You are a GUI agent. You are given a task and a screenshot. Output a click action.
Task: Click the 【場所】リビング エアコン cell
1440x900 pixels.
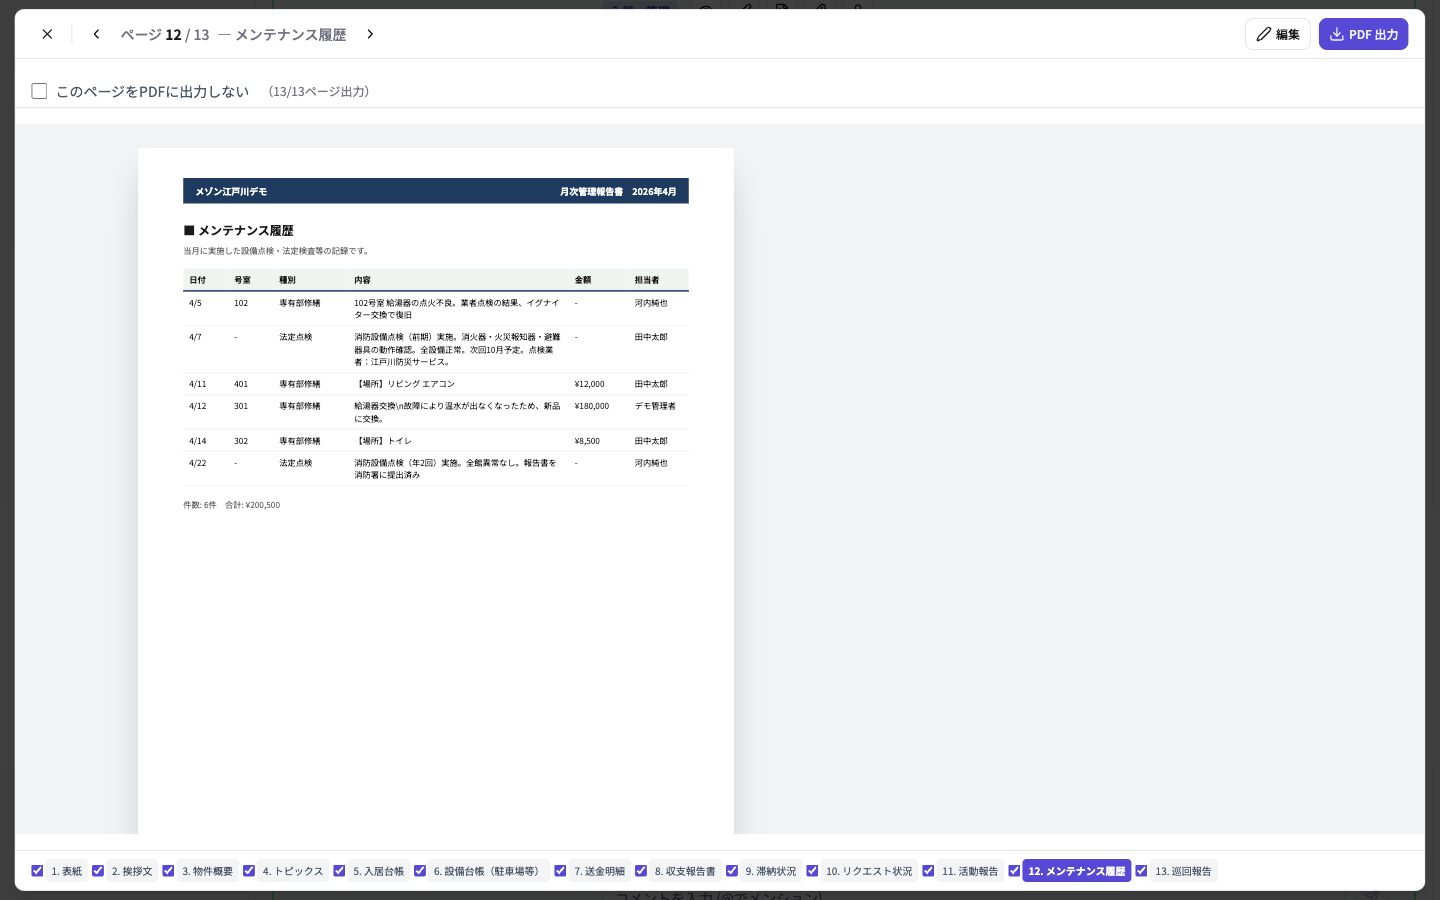click(x=405, y=384)
